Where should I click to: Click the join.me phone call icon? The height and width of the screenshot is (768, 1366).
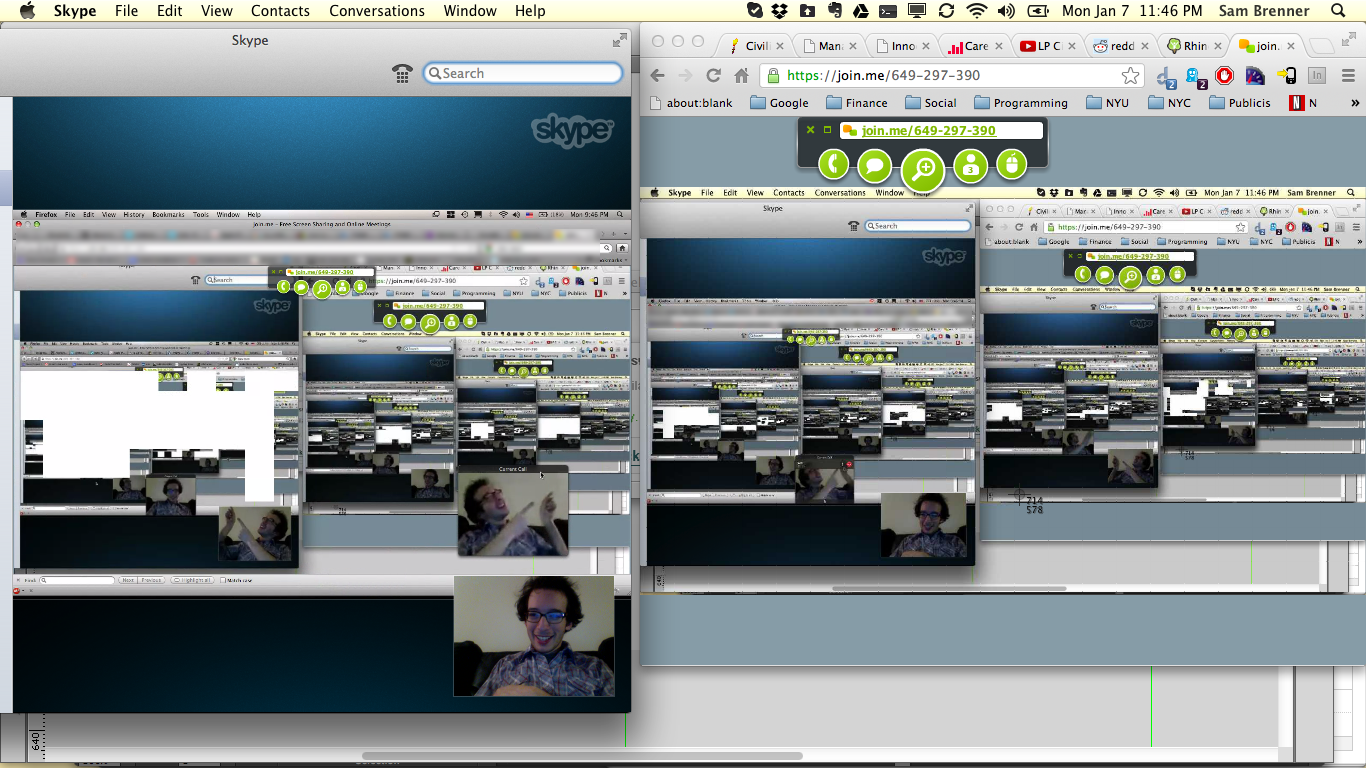click(x=833, y=164)
